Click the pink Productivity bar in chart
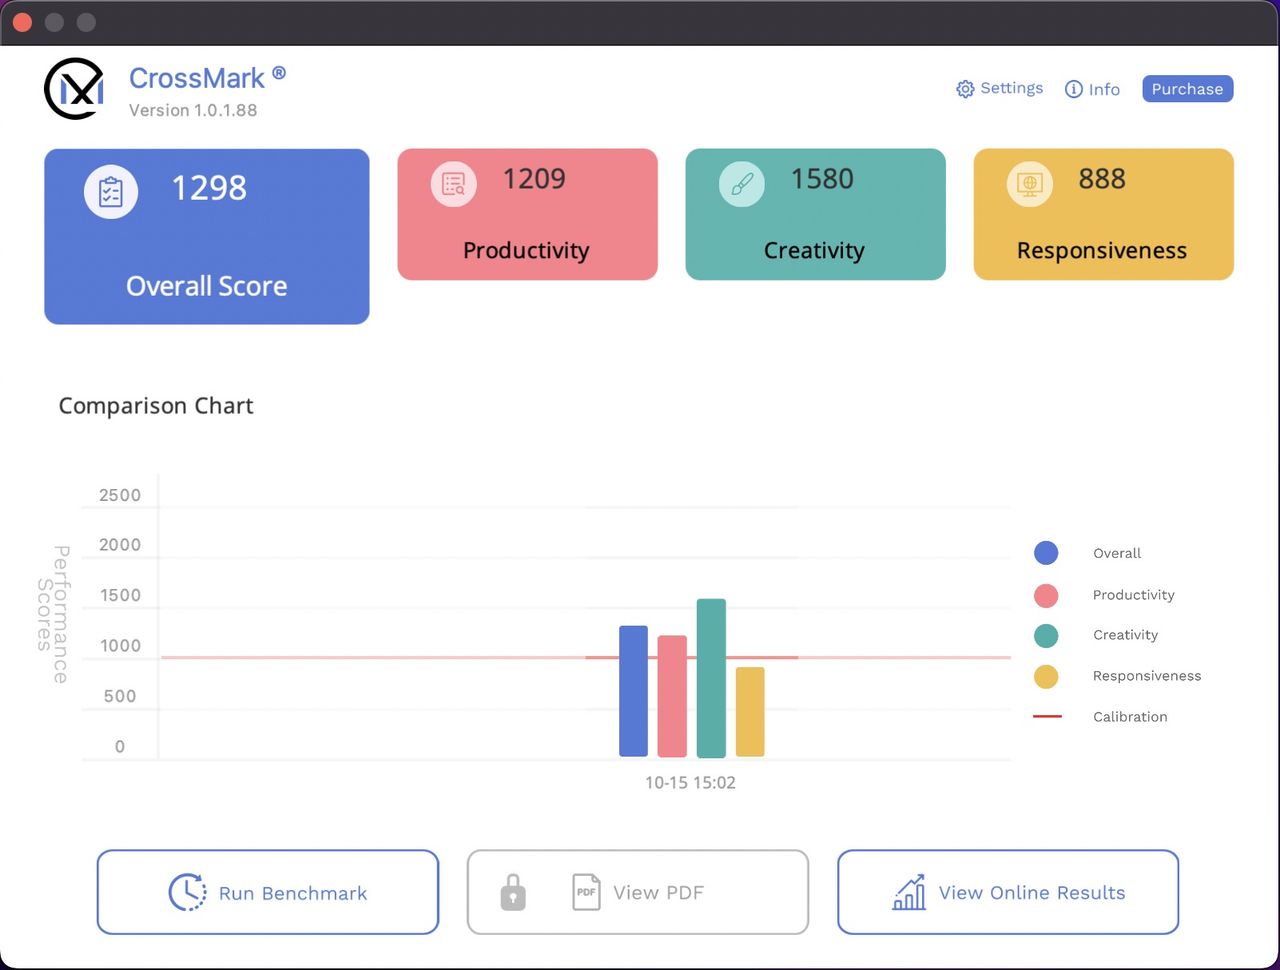The width and height of the screenshot is (1280, 970). 672,696
